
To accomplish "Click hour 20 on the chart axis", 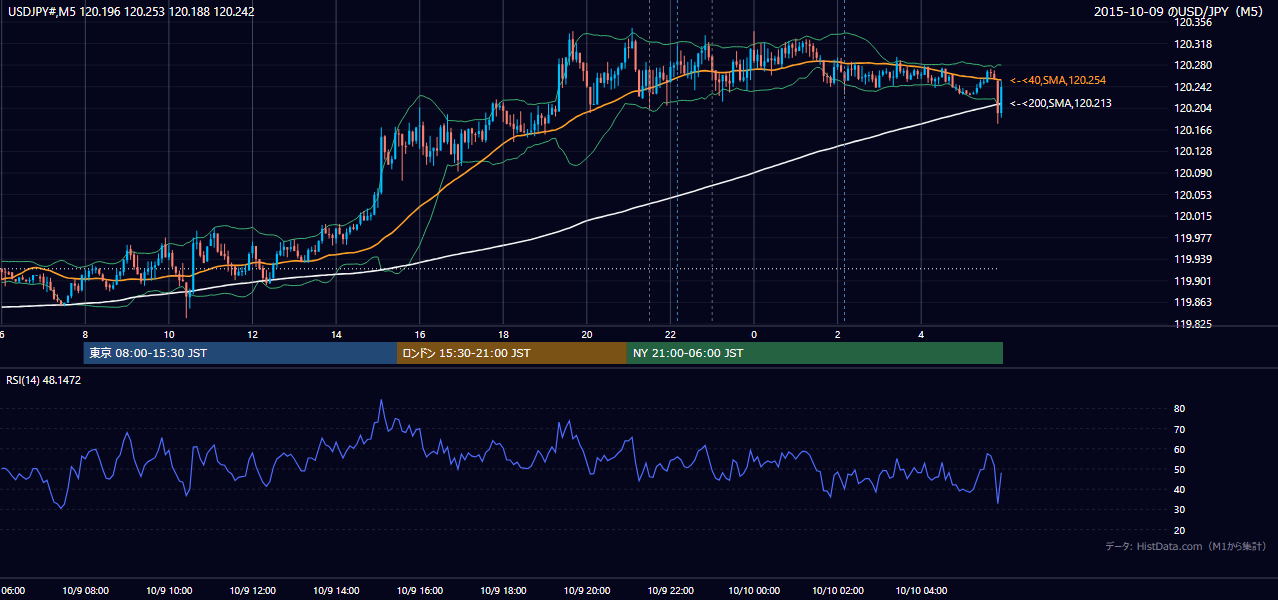I will point(587,334).
